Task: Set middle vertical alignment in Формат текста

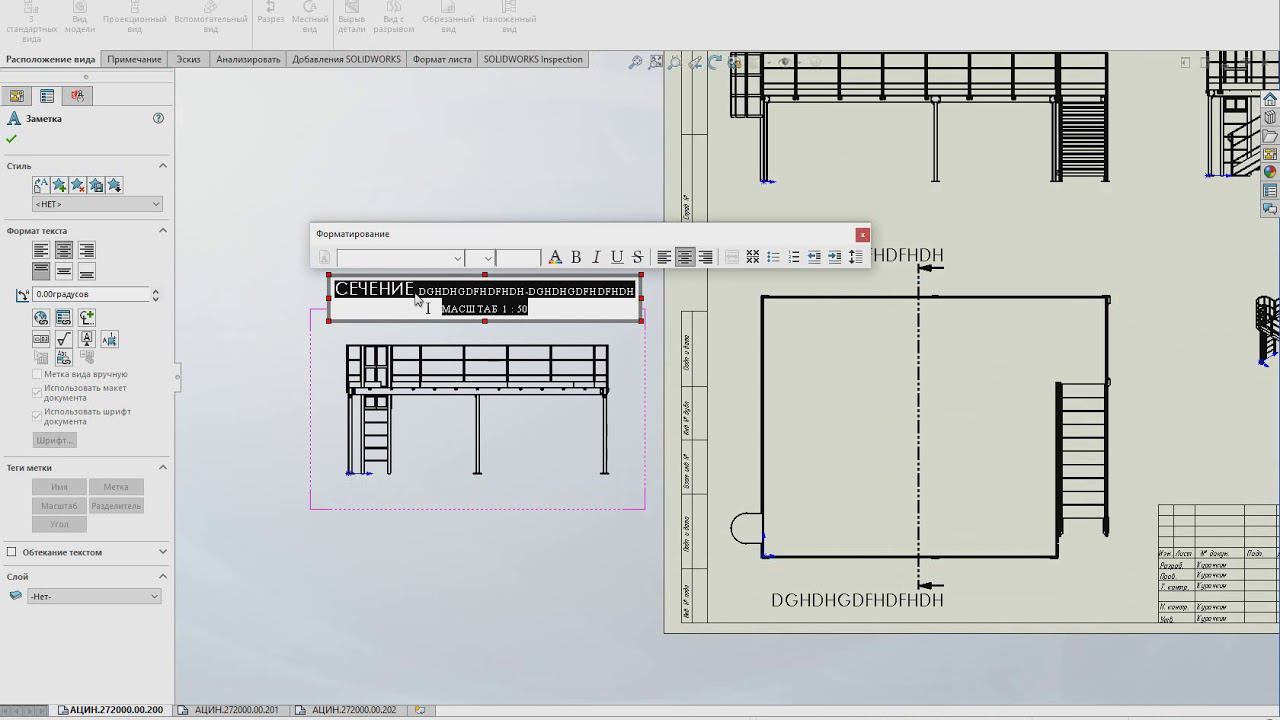Action: [x=64, y=271]
